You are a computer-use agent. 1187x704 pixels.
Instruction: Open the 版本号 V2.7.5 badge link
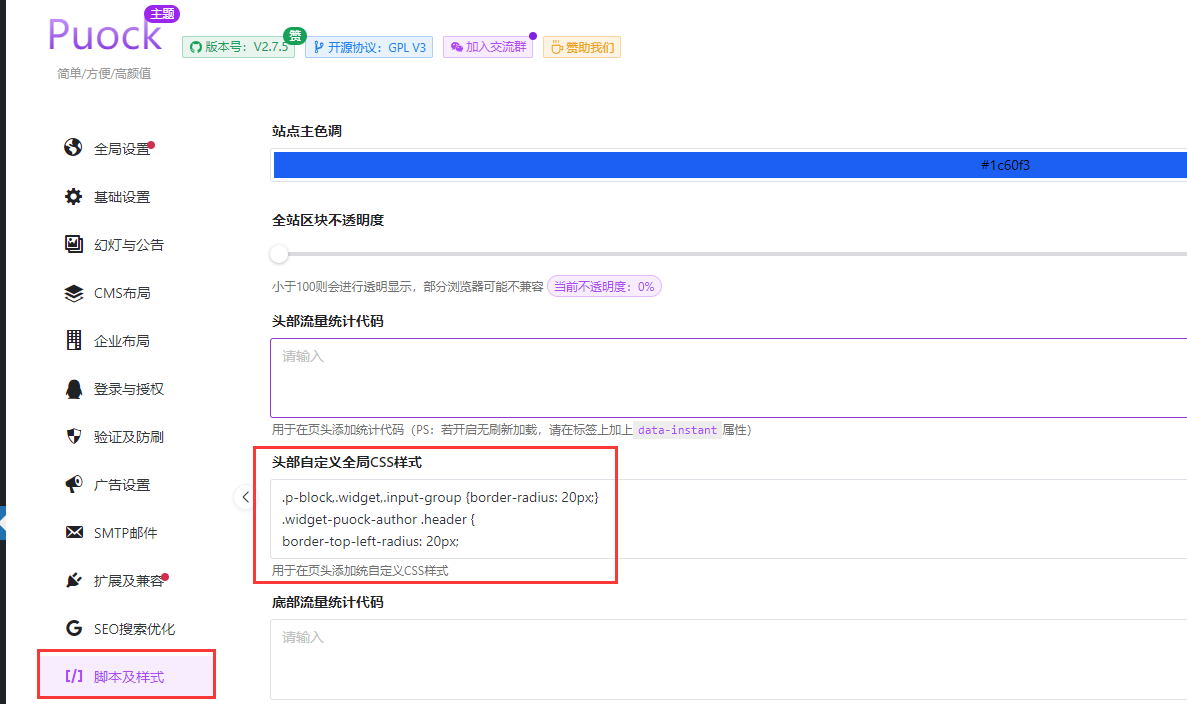[238, 47]
